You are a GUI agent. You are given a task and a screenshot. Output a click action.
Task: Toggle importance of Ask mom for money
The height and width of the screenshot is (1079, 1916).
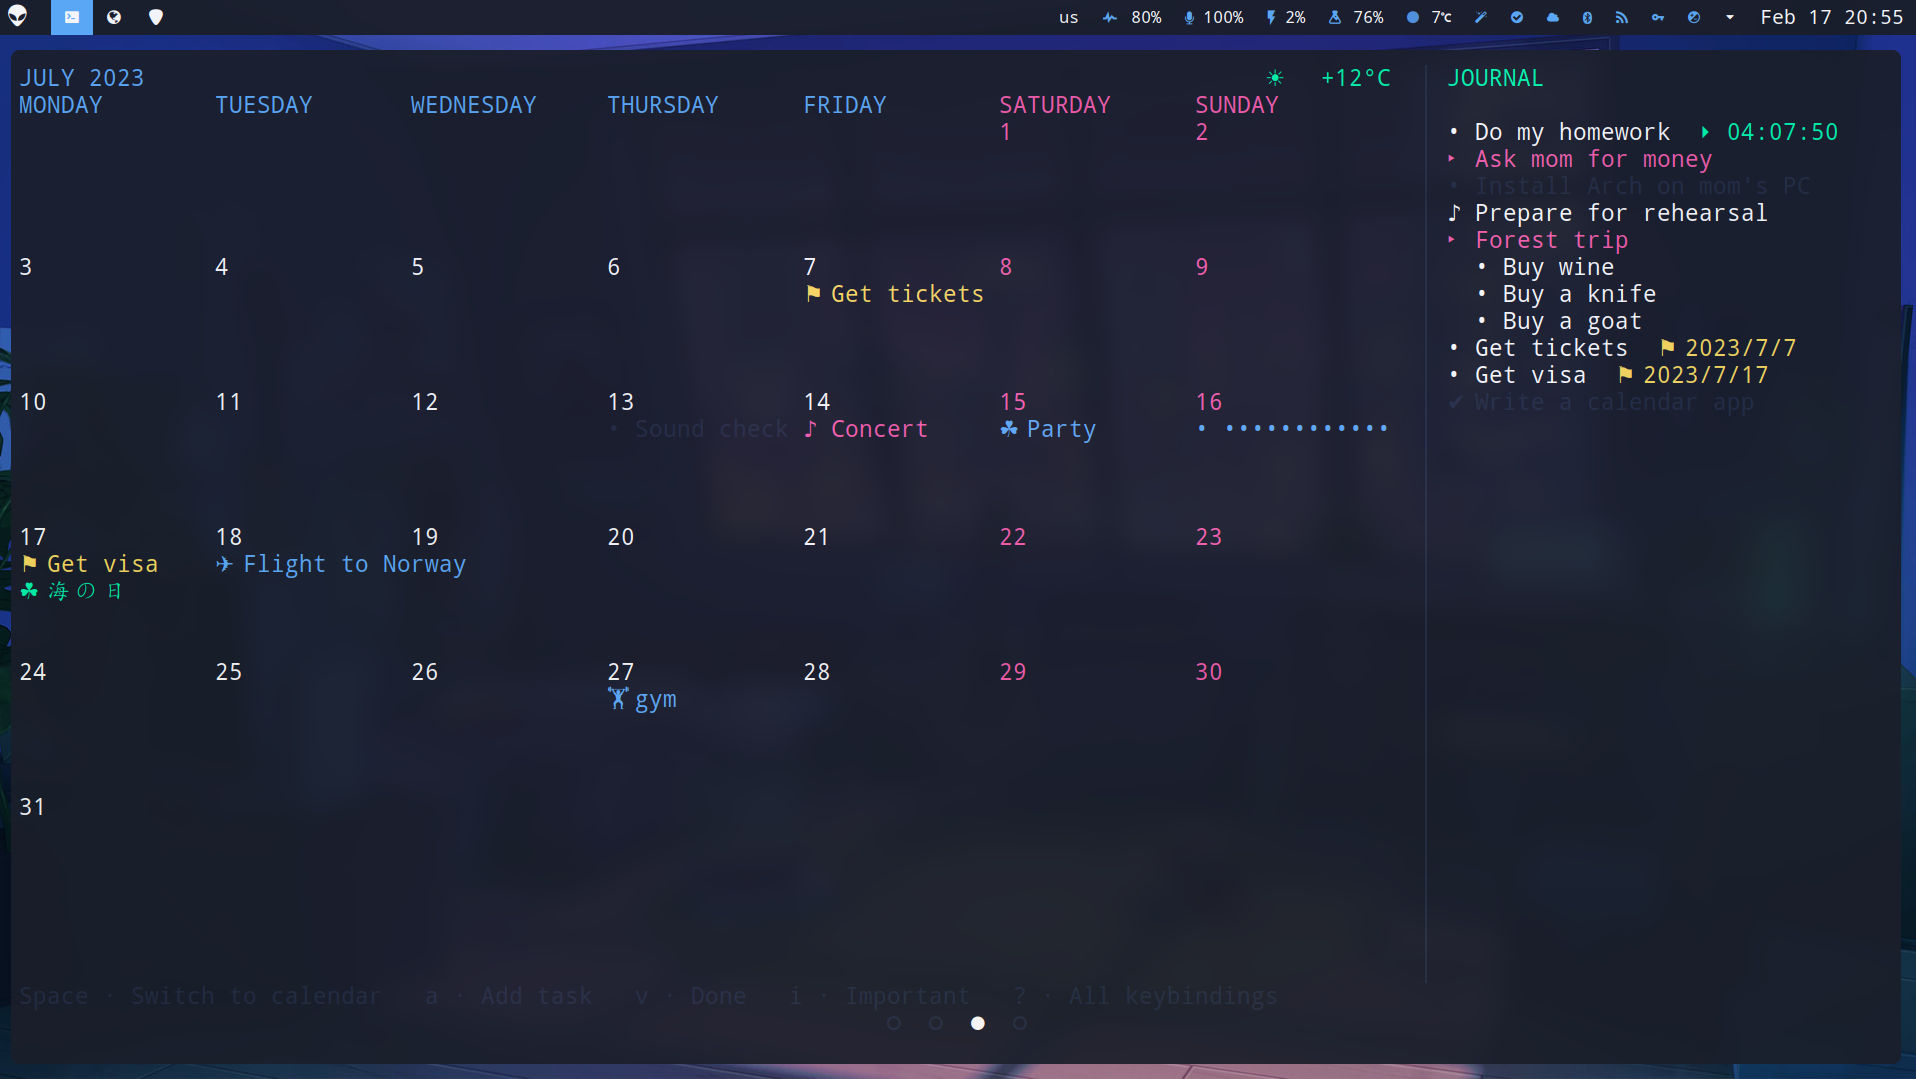[x=1452, y=158]
